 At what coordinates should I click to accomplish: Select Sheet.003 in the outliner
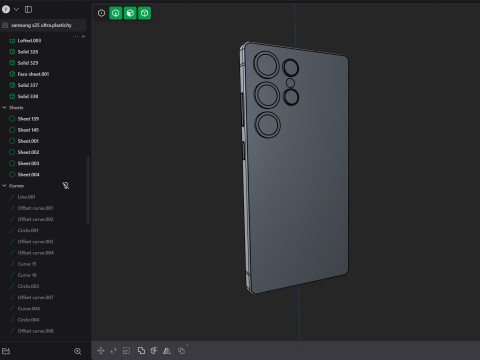click(x=28, y=163)
